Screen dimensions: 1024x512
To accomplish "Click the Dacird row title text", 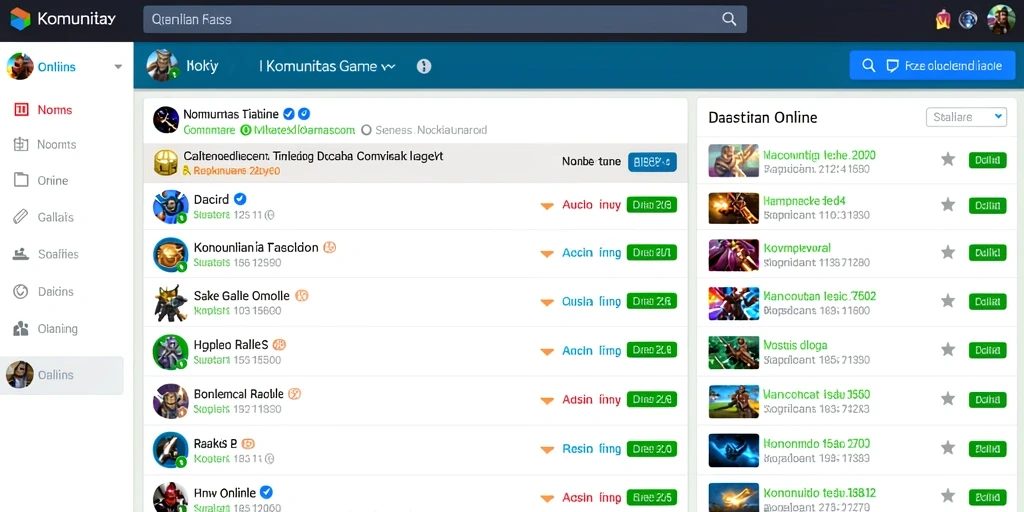I will [x=211, y=199].
